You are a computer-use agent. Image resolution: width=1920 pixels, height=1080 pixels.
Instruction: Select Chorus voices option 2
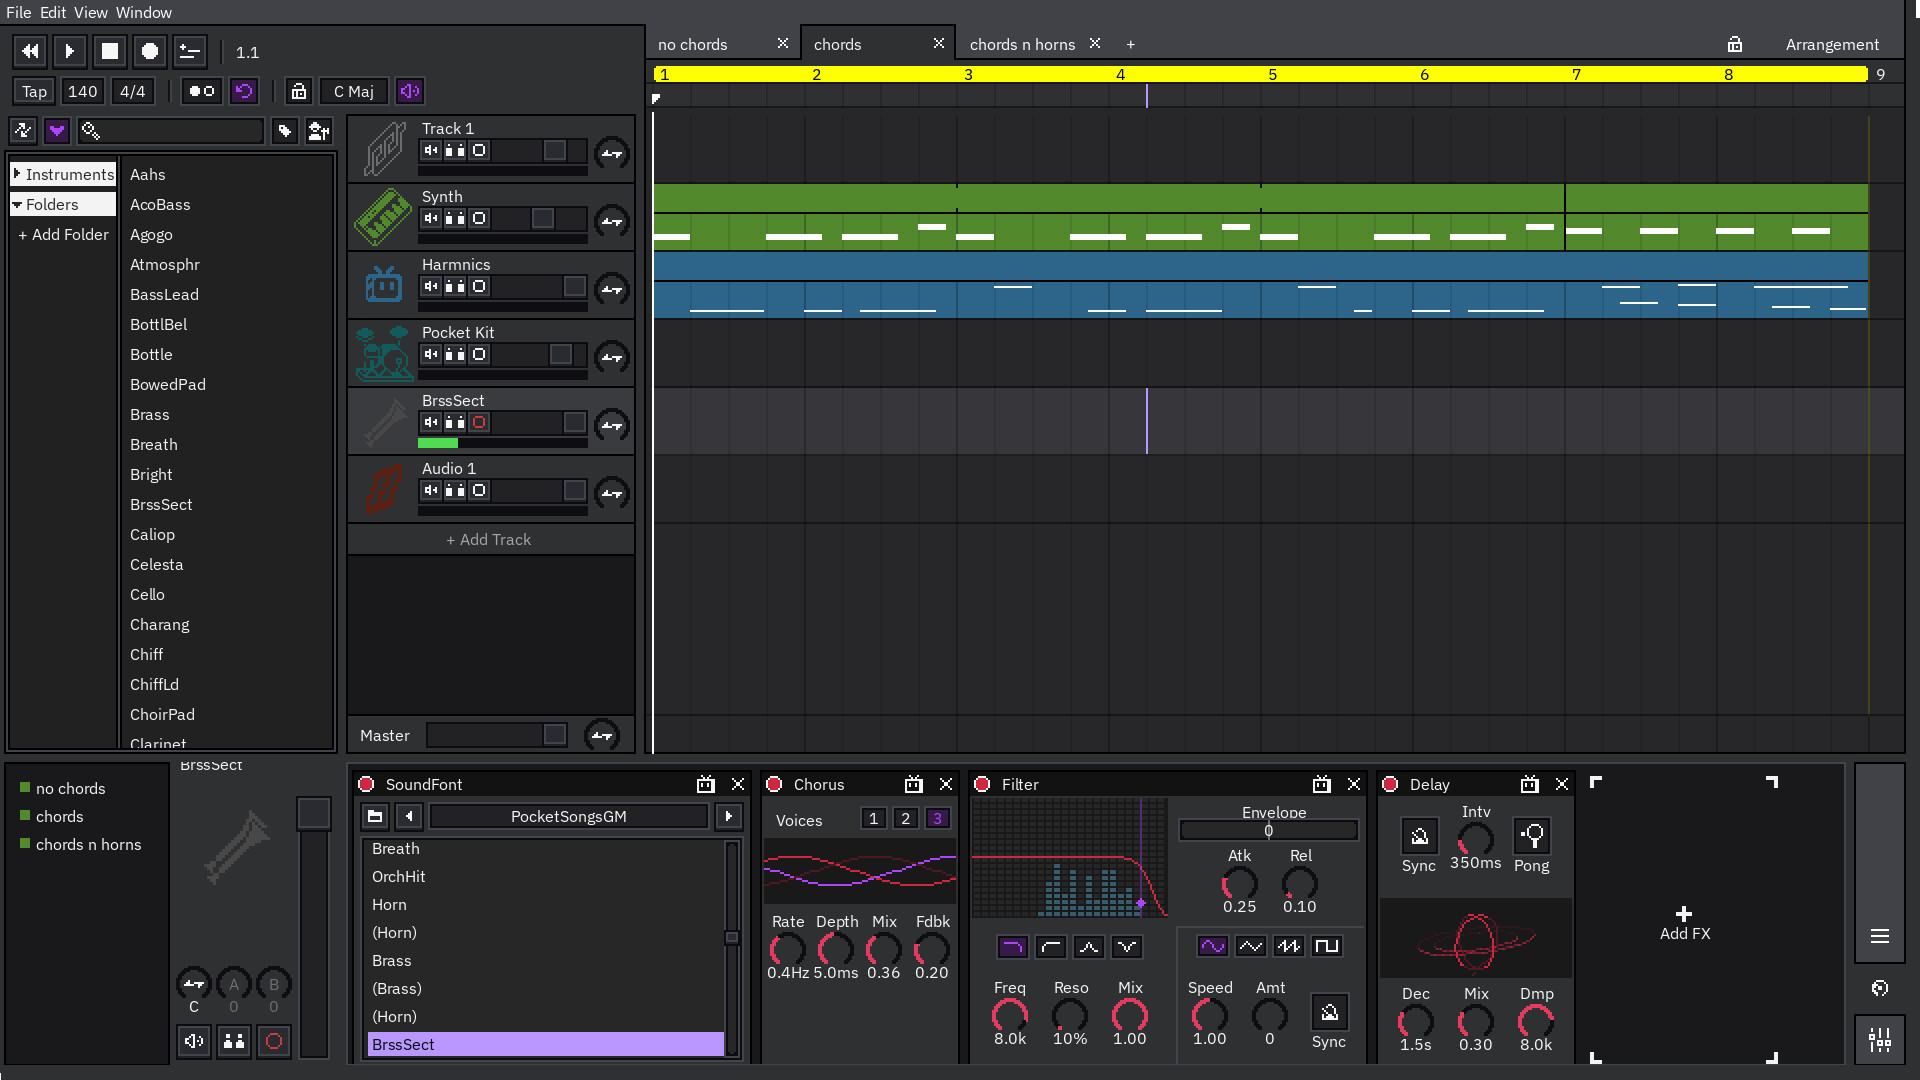click(x=905, y=818)
